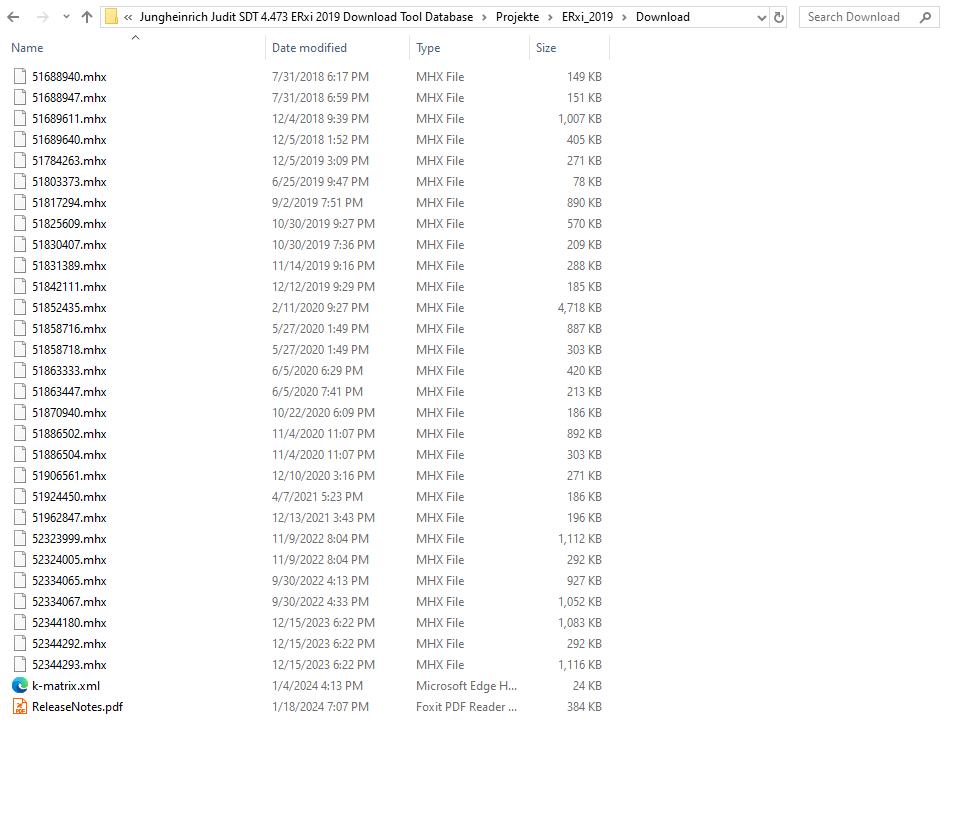Go back with the left arrow button
This screenshot has width=953, height=834.
(x=13, y=17)
